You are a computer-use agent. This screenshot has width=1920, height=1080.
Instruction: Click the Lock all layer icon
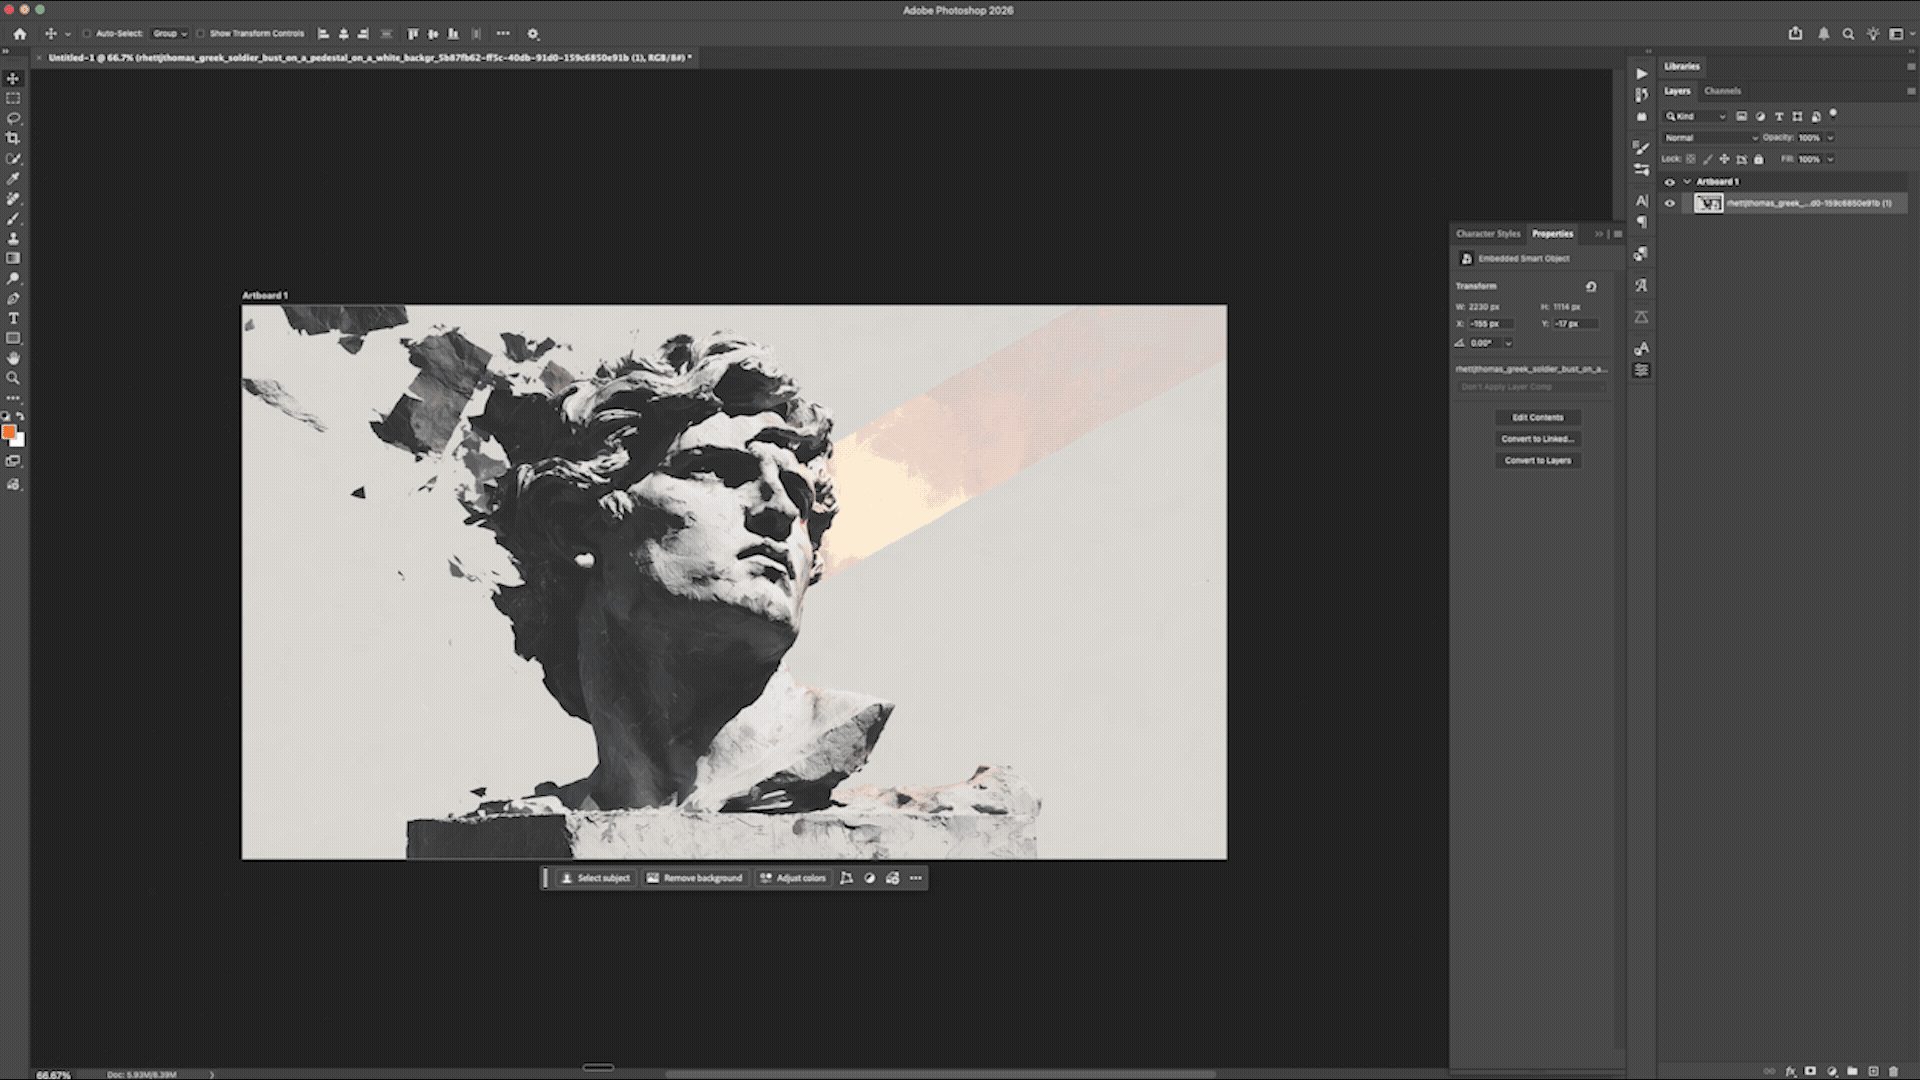[1759, 159]
